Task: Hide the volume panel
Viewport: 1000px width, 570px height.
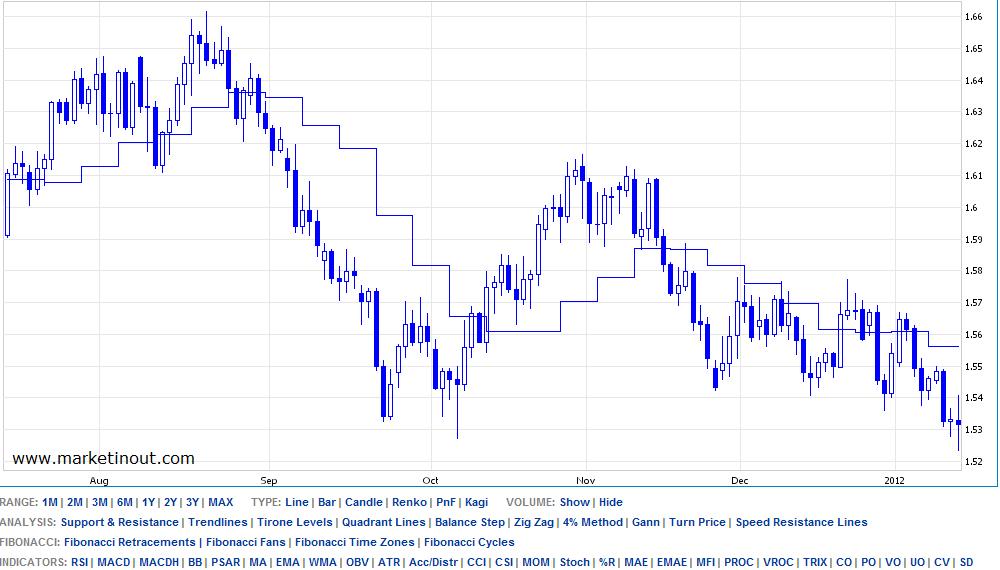Action: pyautogui.click(x=610, y=502)
